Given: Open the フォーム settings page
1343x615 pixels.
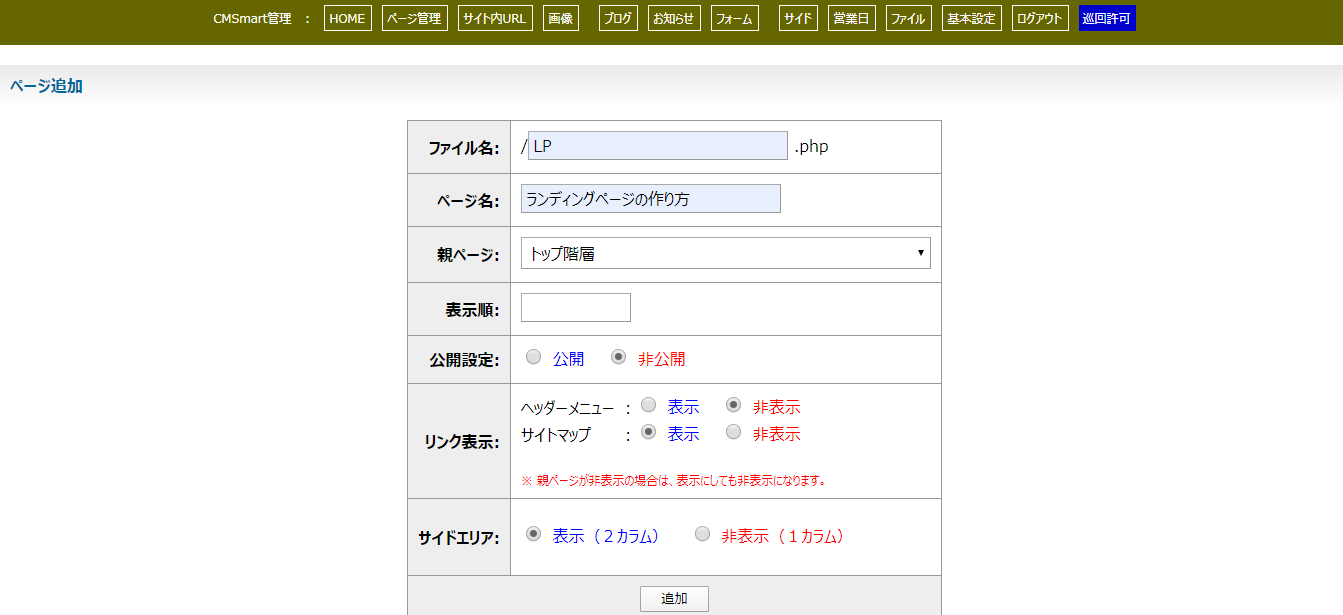Looking at the screenshot, I should click(x=735, y=18).
